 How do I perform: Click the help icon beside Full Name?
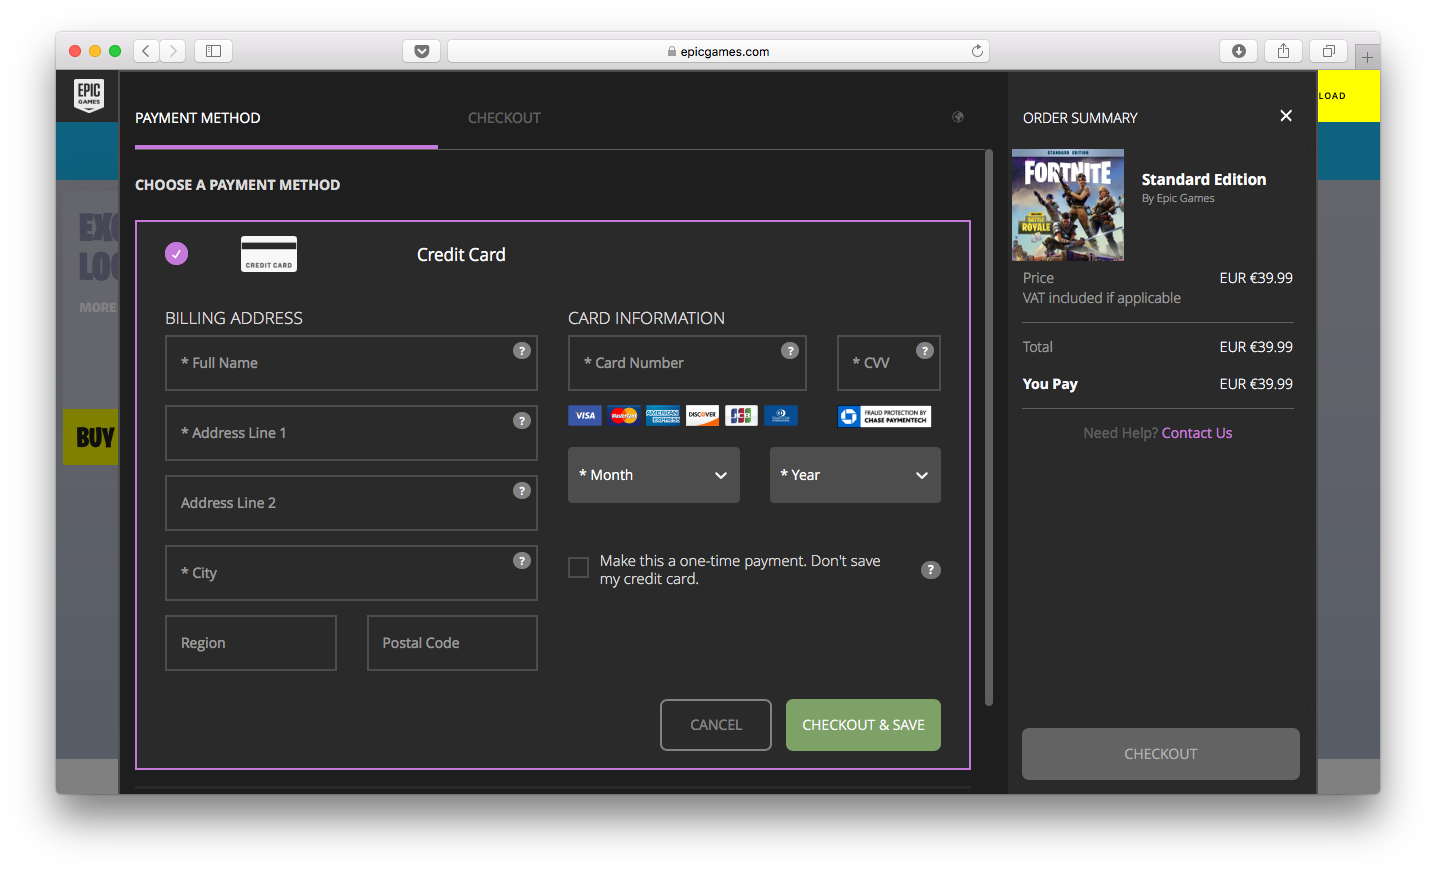pyautogui.click(x=521, y=351)
